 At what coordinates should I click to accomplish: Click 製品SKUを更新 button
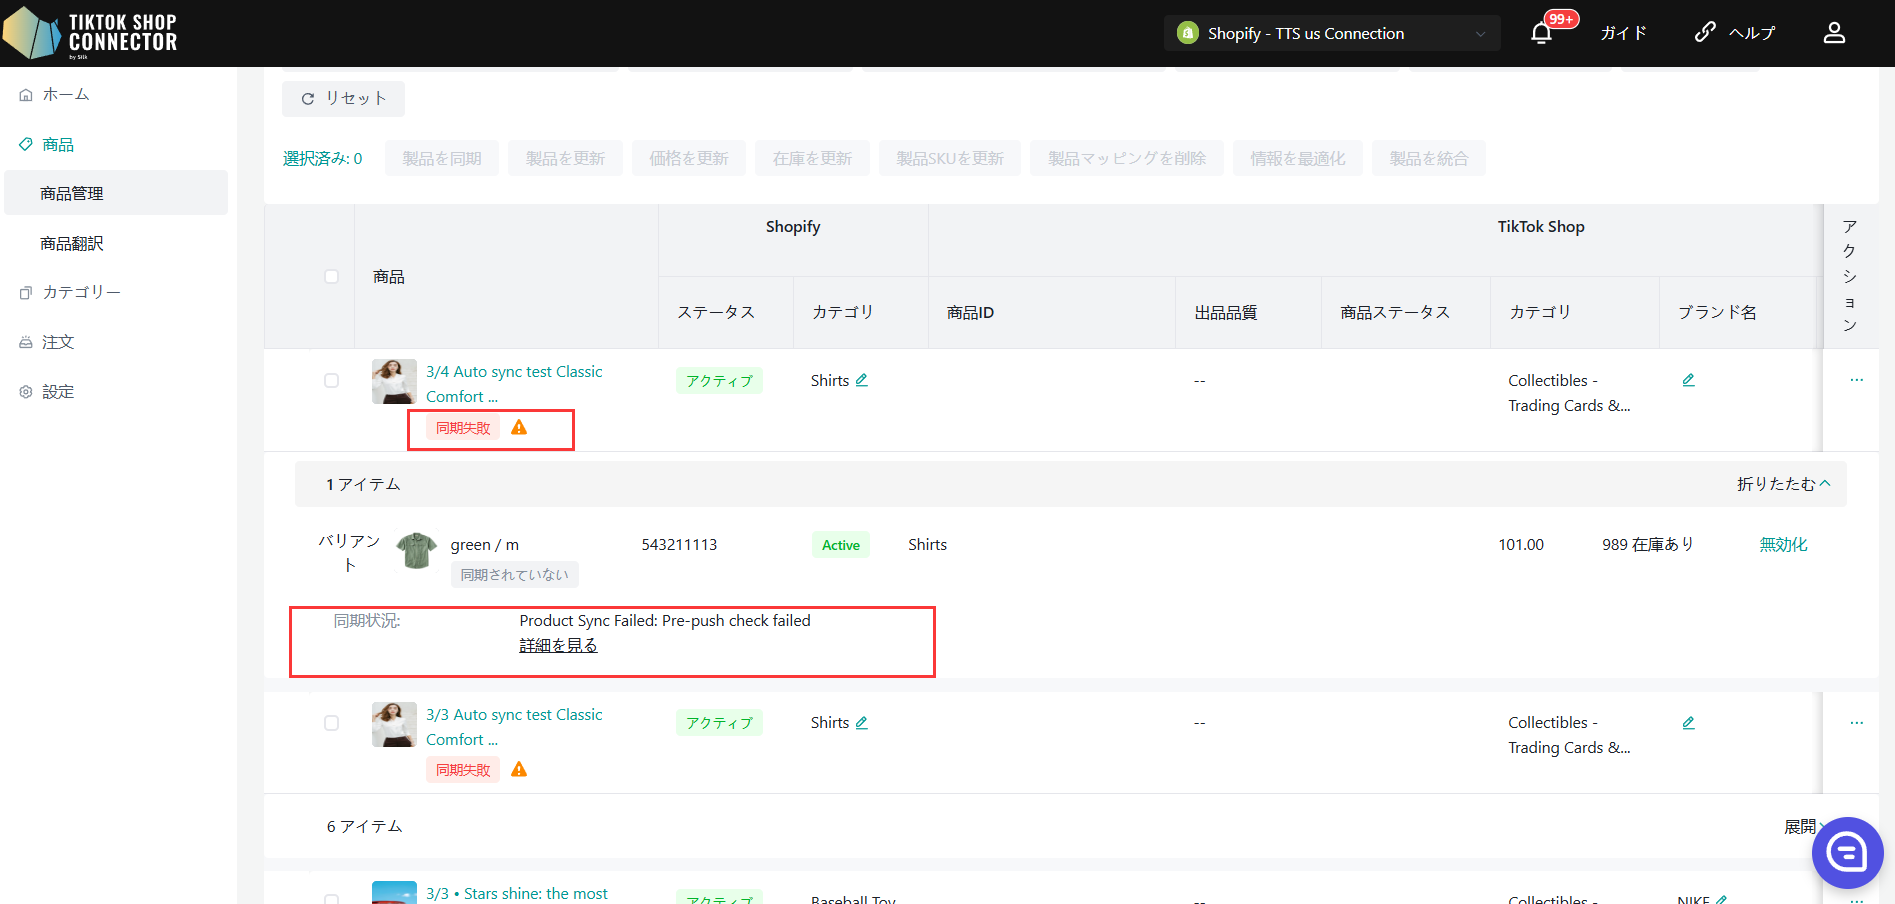[x=950, y=158]
